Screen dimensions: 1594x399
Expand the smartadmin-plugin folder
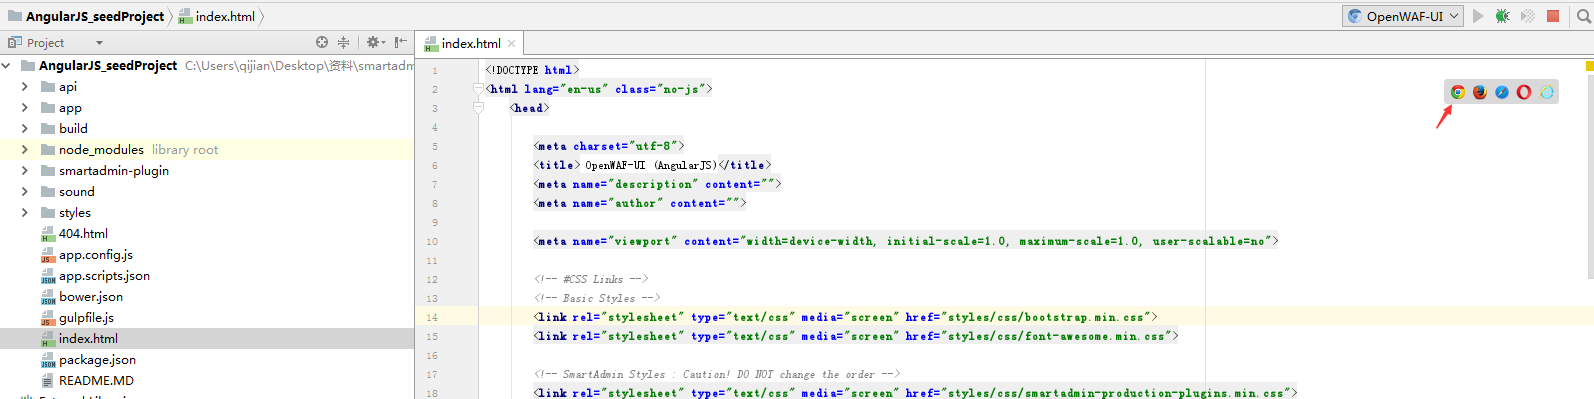coord(25,171)
